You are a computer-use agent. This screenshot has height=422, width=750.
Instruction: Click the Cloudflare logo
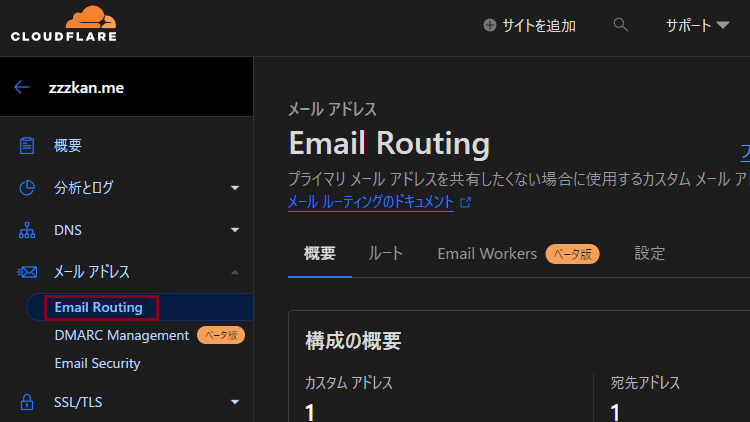(x=64, y=24)
